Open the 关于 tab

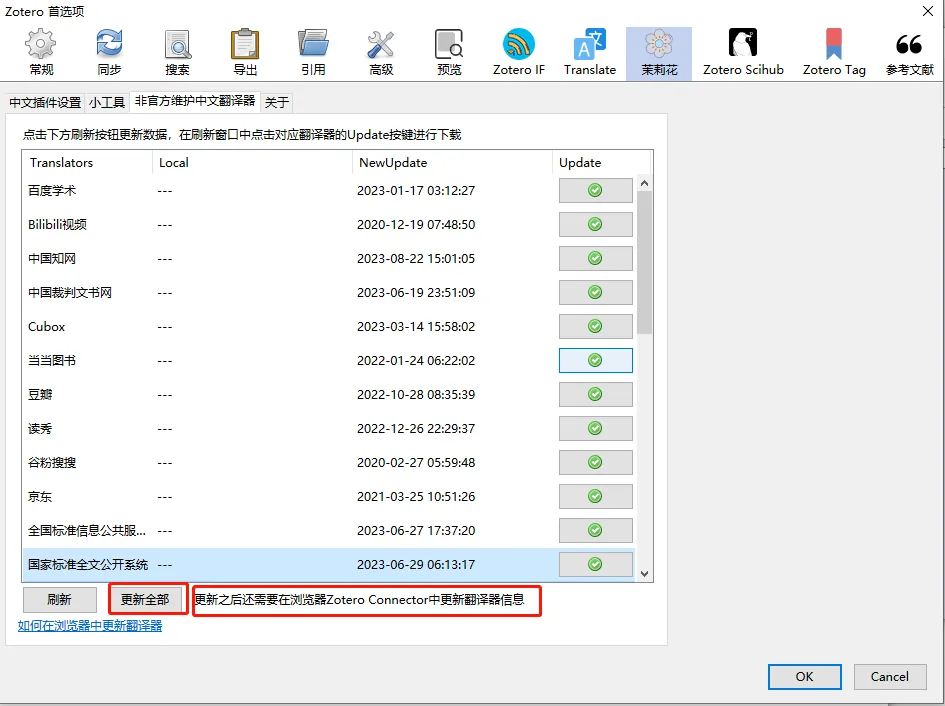pos(277,102)
